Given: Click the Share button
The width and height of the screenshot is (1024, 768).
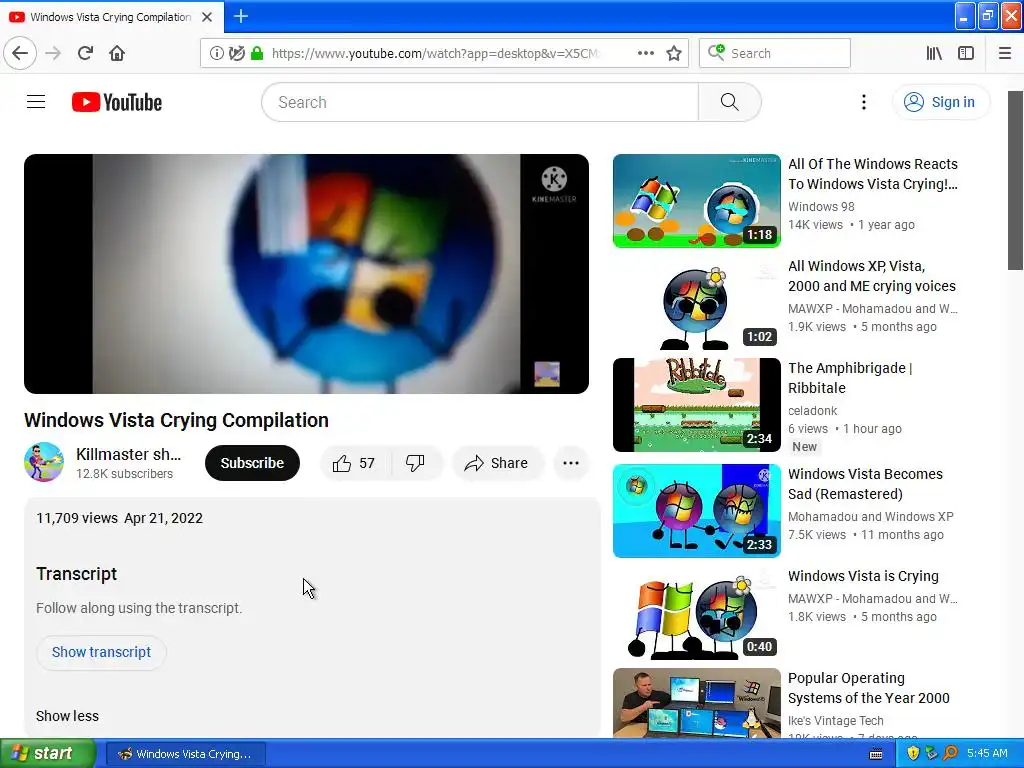Looking at the screenshot, I should (x=497, y=463).
